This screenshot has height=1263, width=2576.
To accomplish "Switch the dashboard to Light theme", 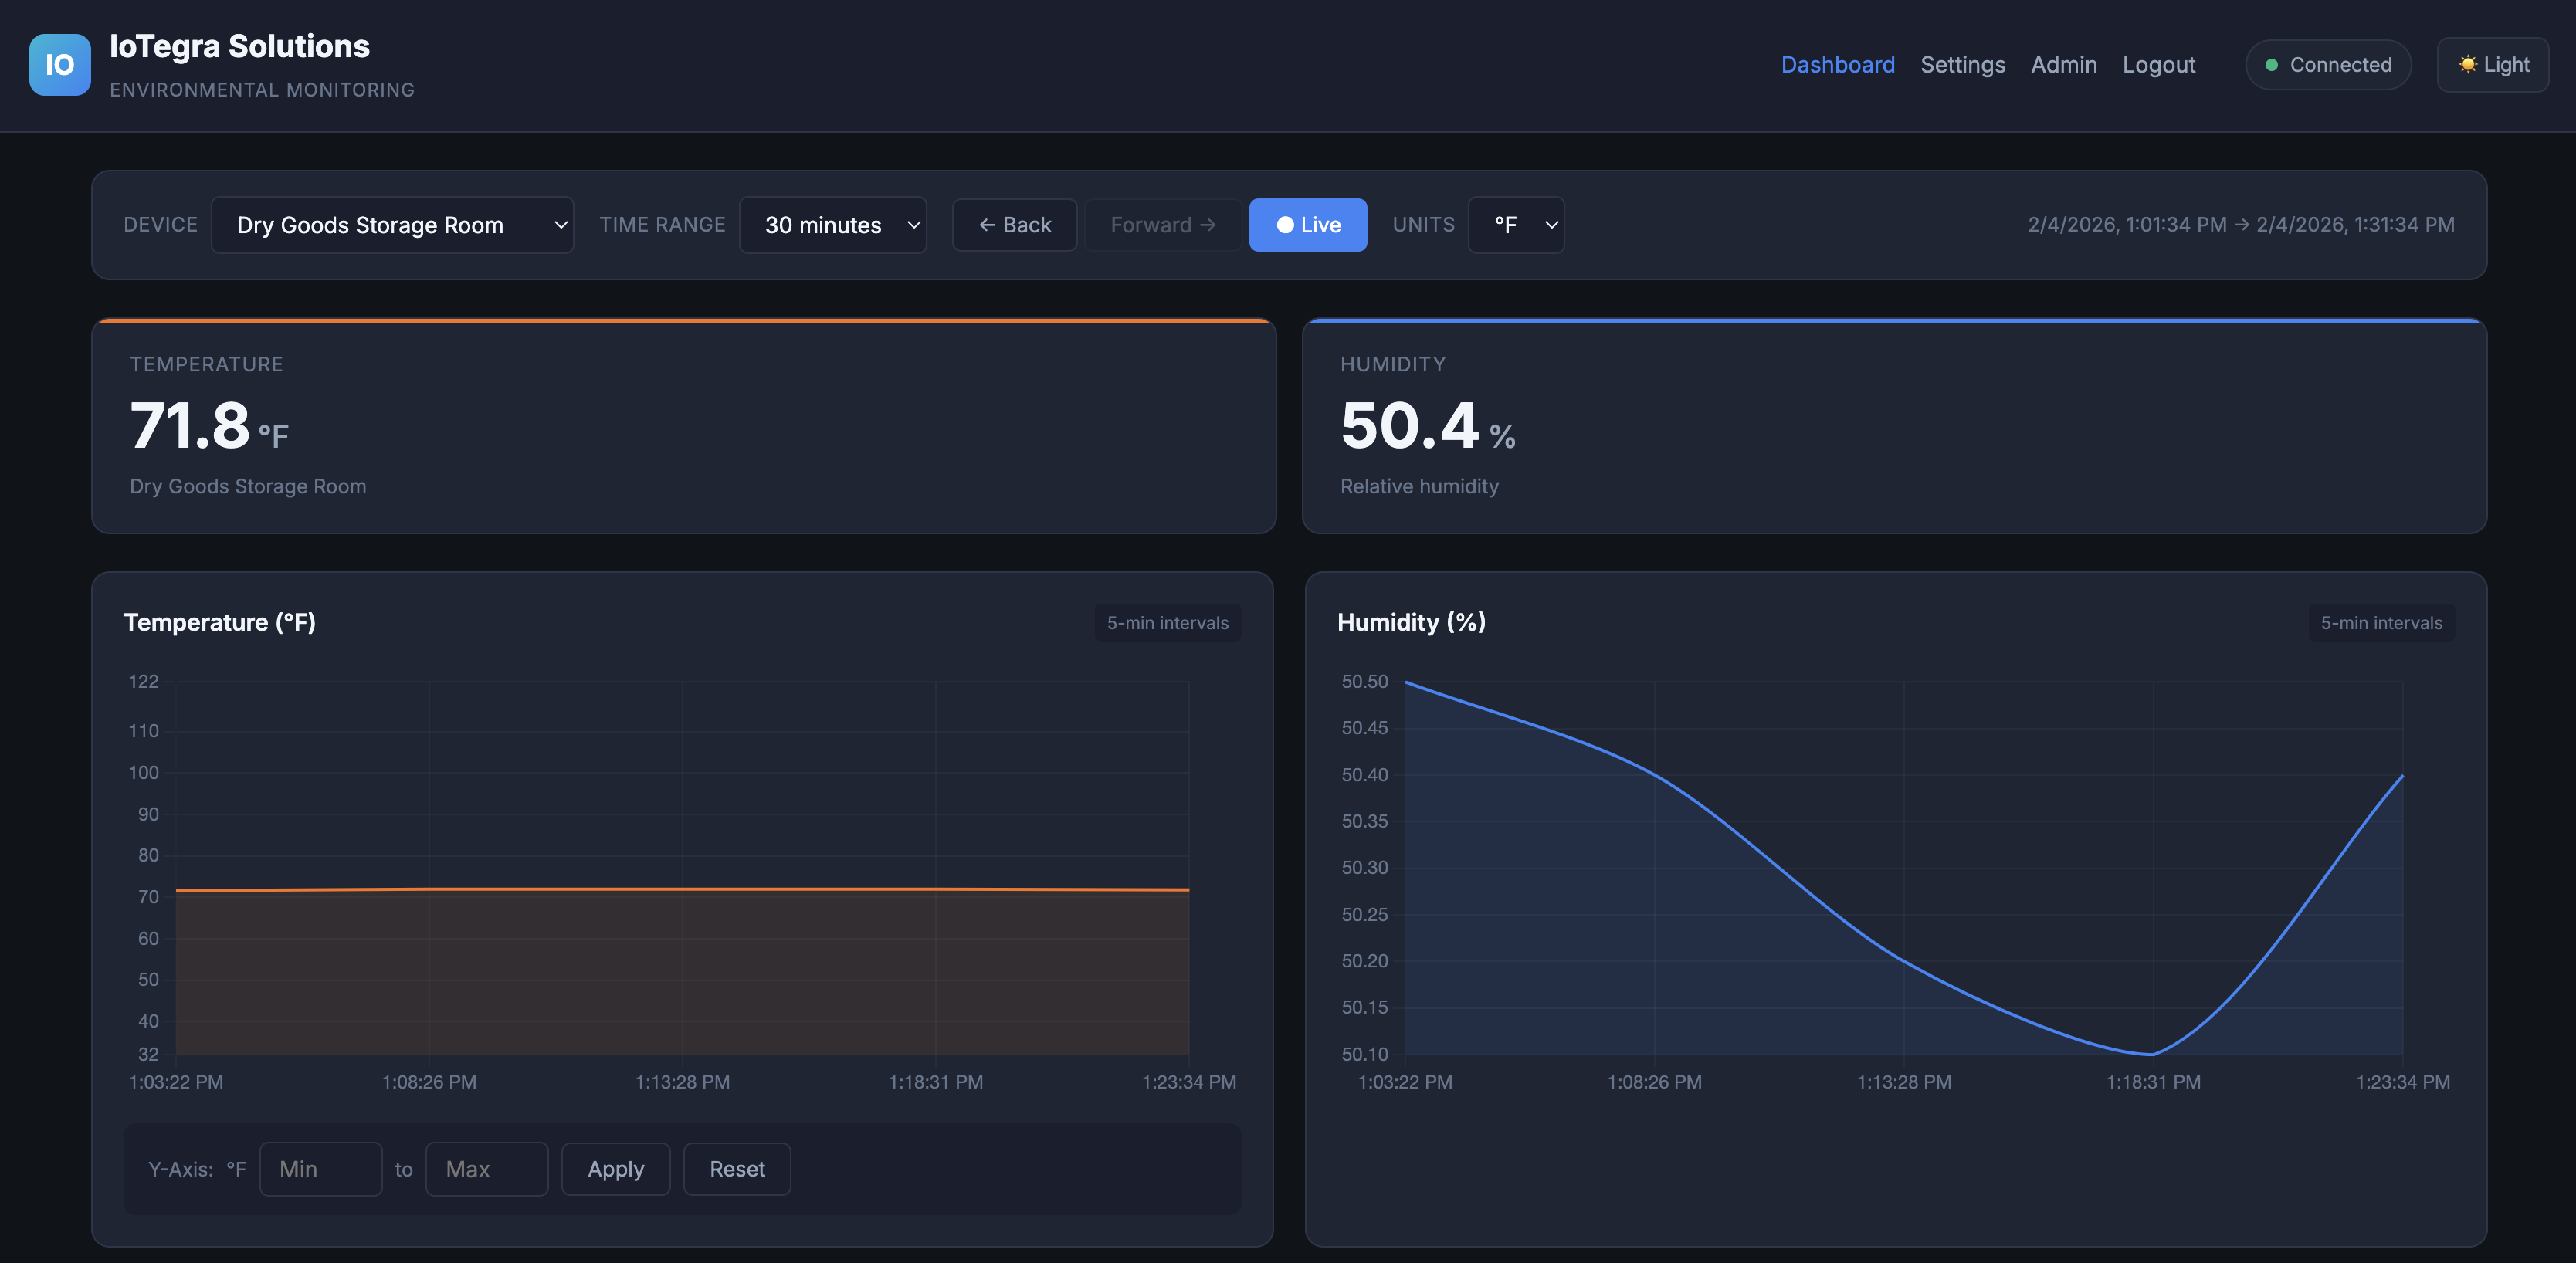I will click(x=2492, y=64).
